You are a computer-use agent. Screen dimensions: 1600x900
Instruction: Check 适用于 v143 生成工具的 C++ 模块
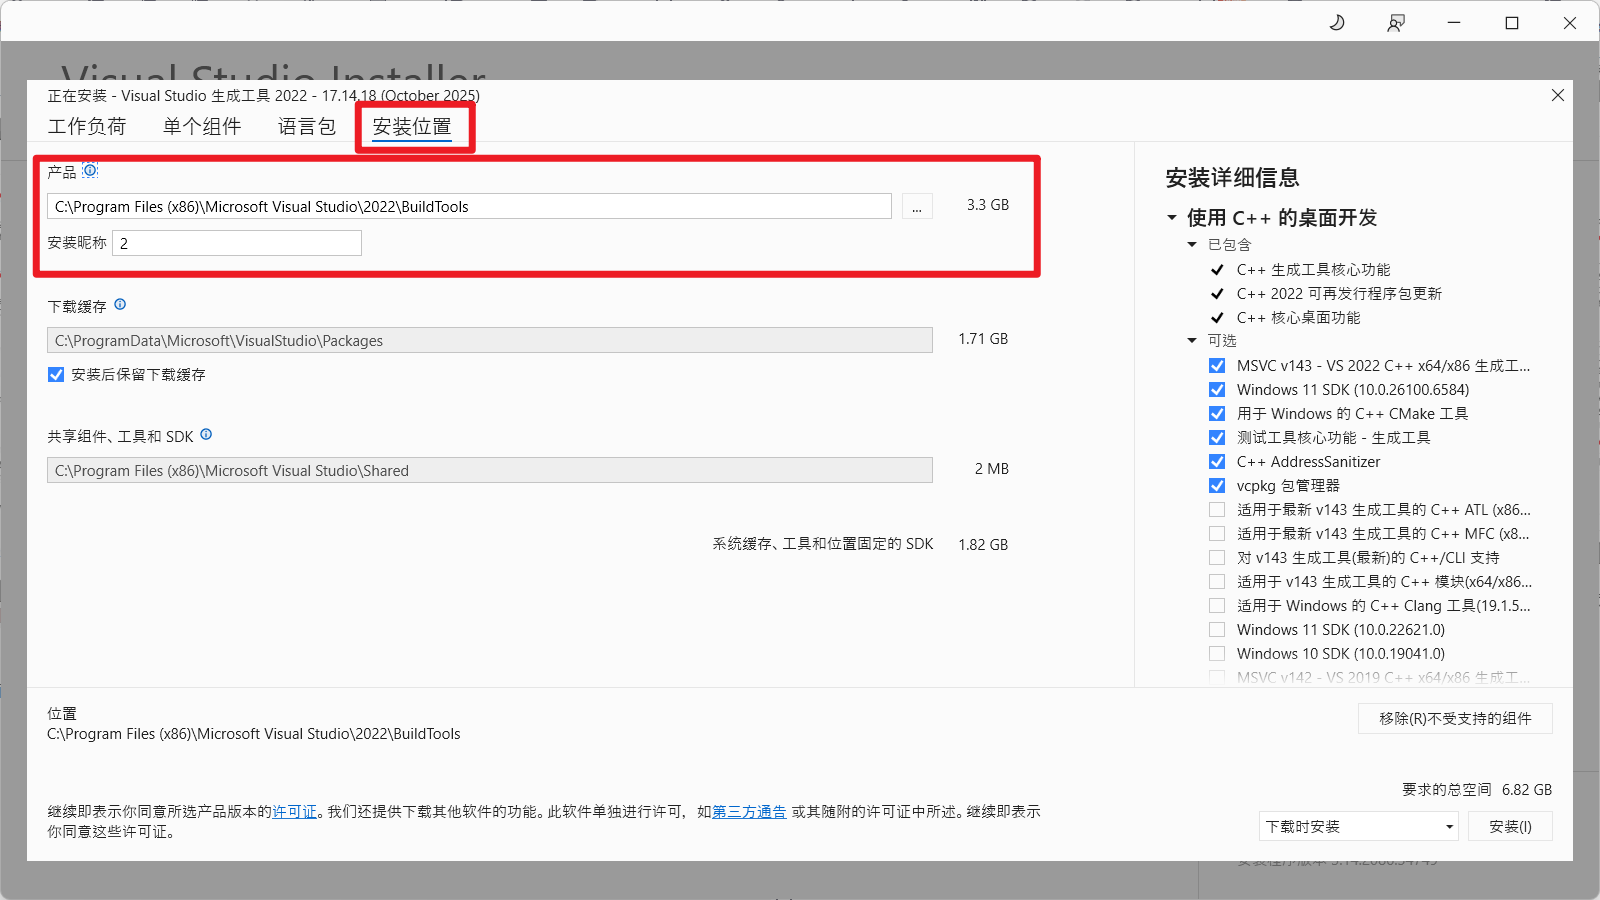point(1217,582)
